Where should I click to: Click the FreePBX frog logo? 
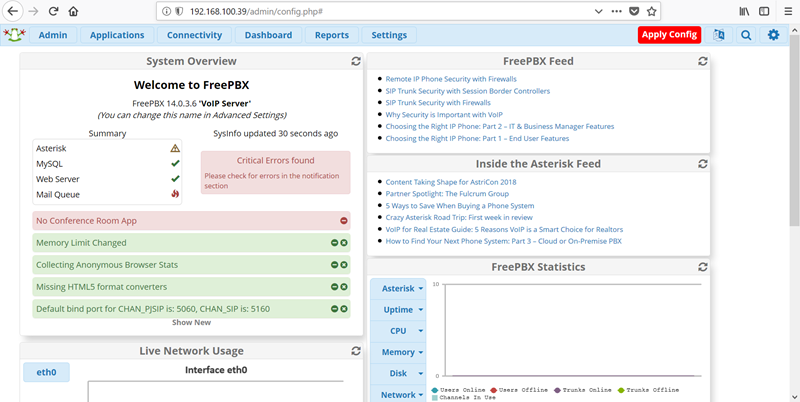click(x=14, y=35)
